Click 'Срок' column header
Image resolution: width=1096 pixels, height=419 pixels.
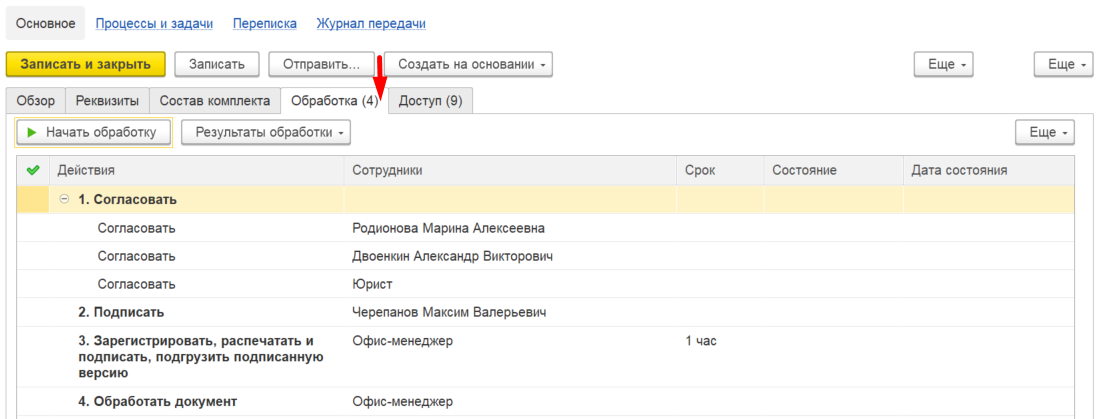[x=720, y=170]
